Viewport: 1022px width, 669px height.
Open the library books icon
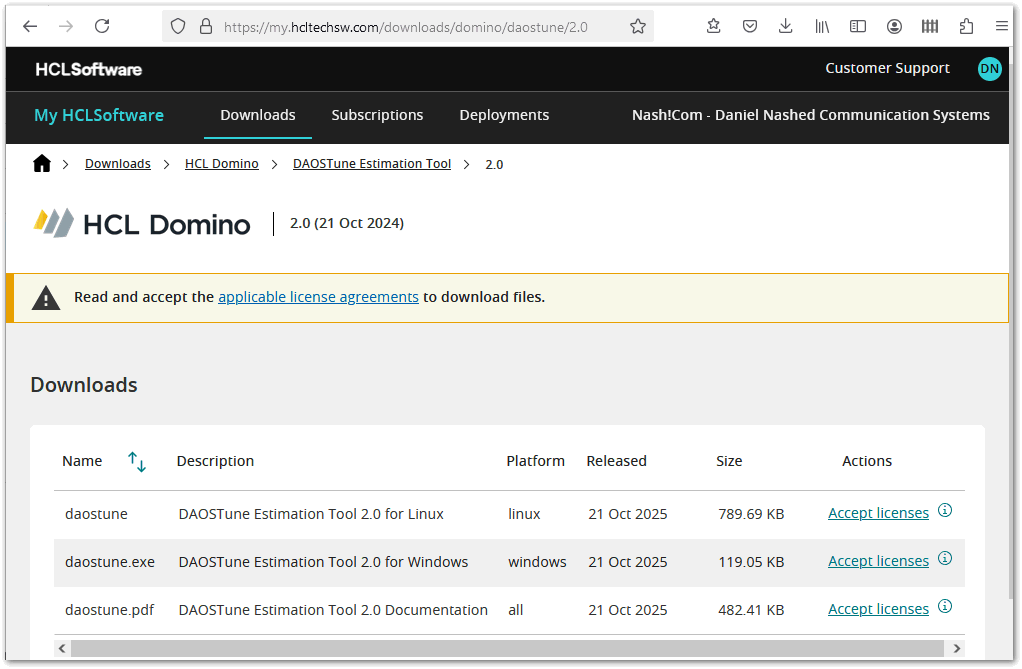click(822, 27)
